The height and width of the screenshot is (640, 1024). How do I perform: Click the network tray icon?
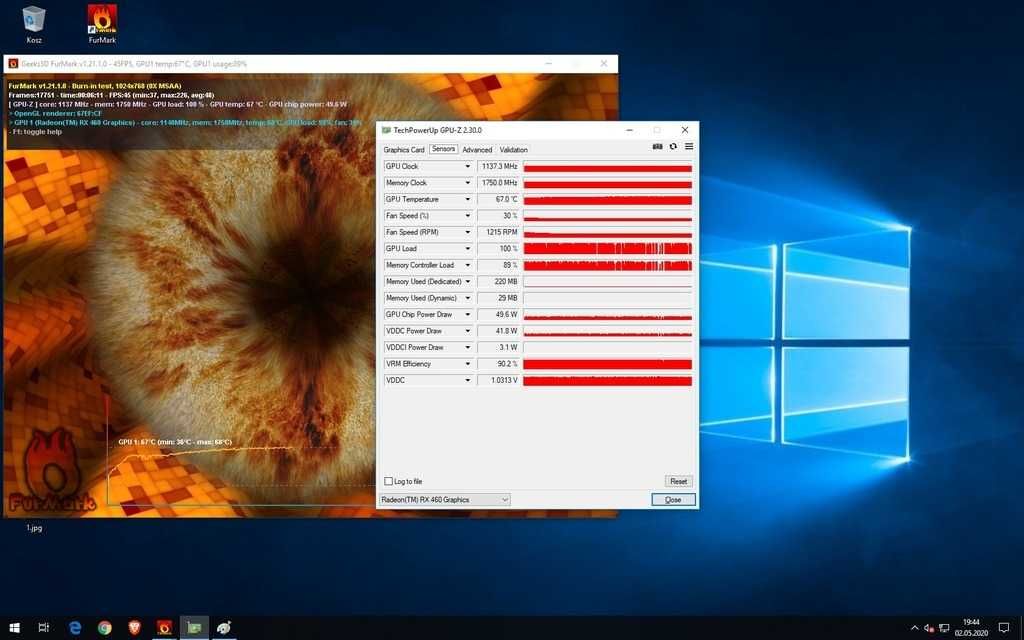click(x=944, y=628)
